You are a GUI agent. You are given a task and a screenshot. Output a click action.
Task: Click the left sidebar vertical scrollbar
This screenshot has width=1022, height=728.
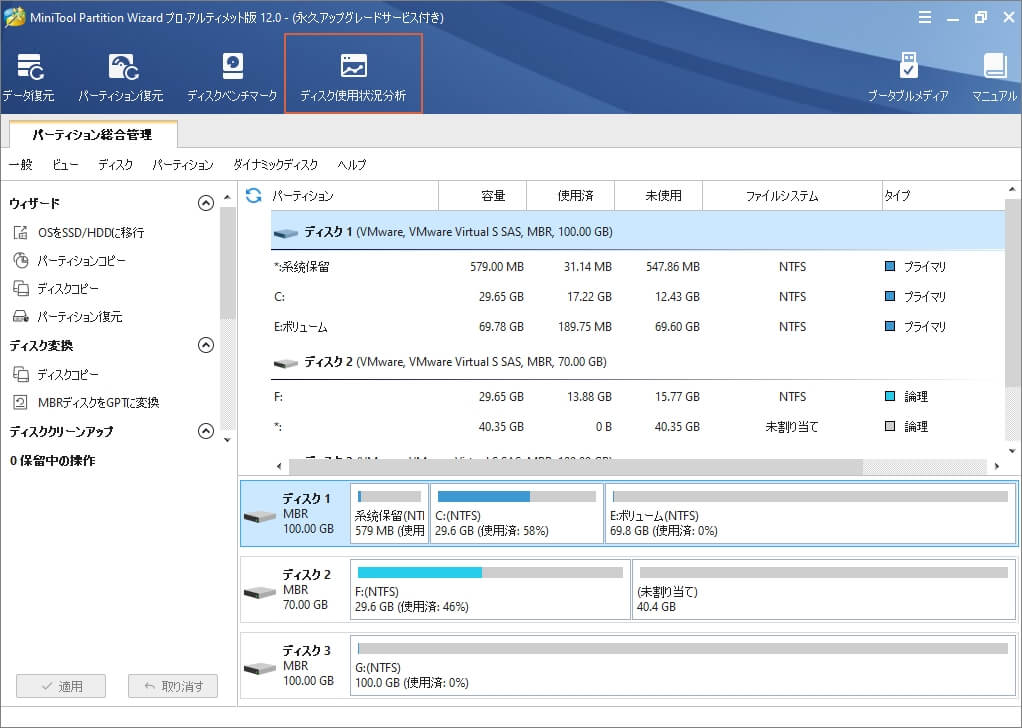[227, 263]
